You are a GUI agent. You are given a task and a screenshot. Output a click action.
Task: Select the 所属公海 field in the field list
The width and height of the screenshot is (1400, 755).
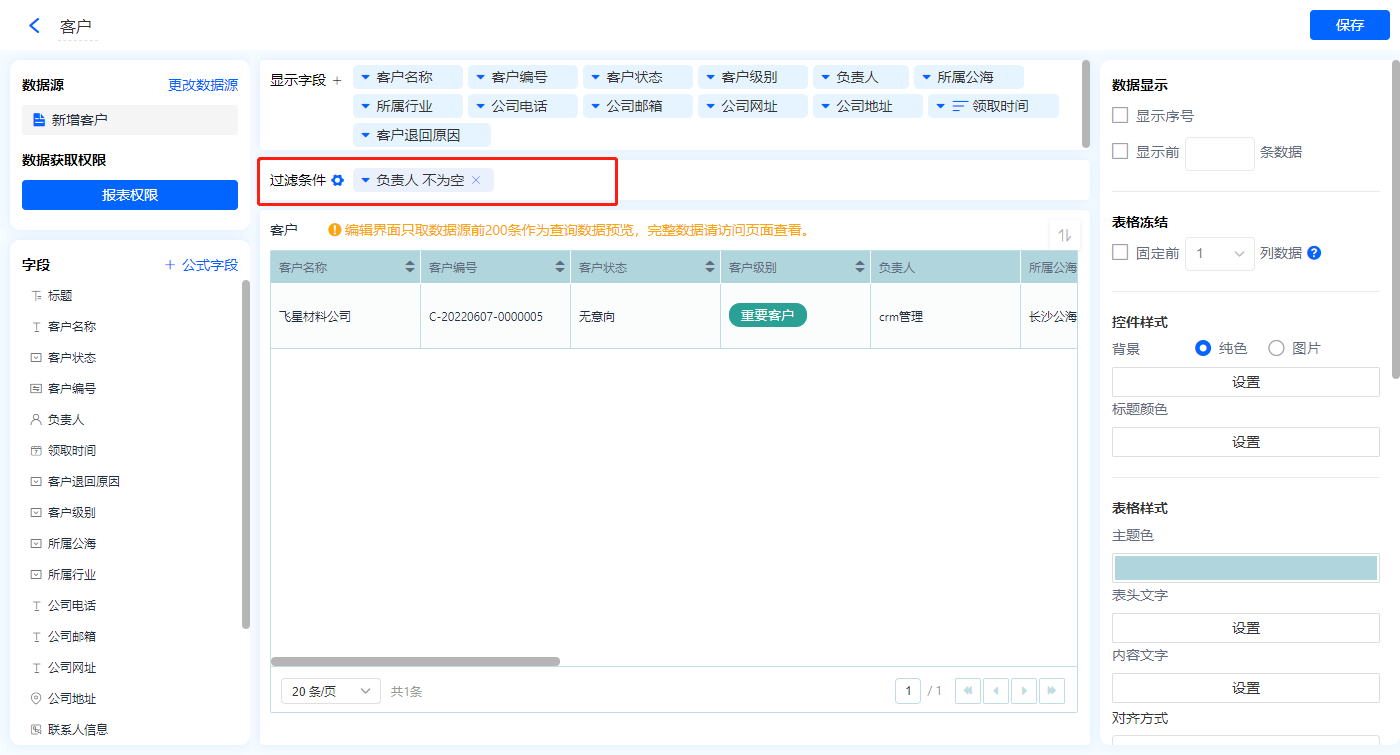[x=72, y=544]
